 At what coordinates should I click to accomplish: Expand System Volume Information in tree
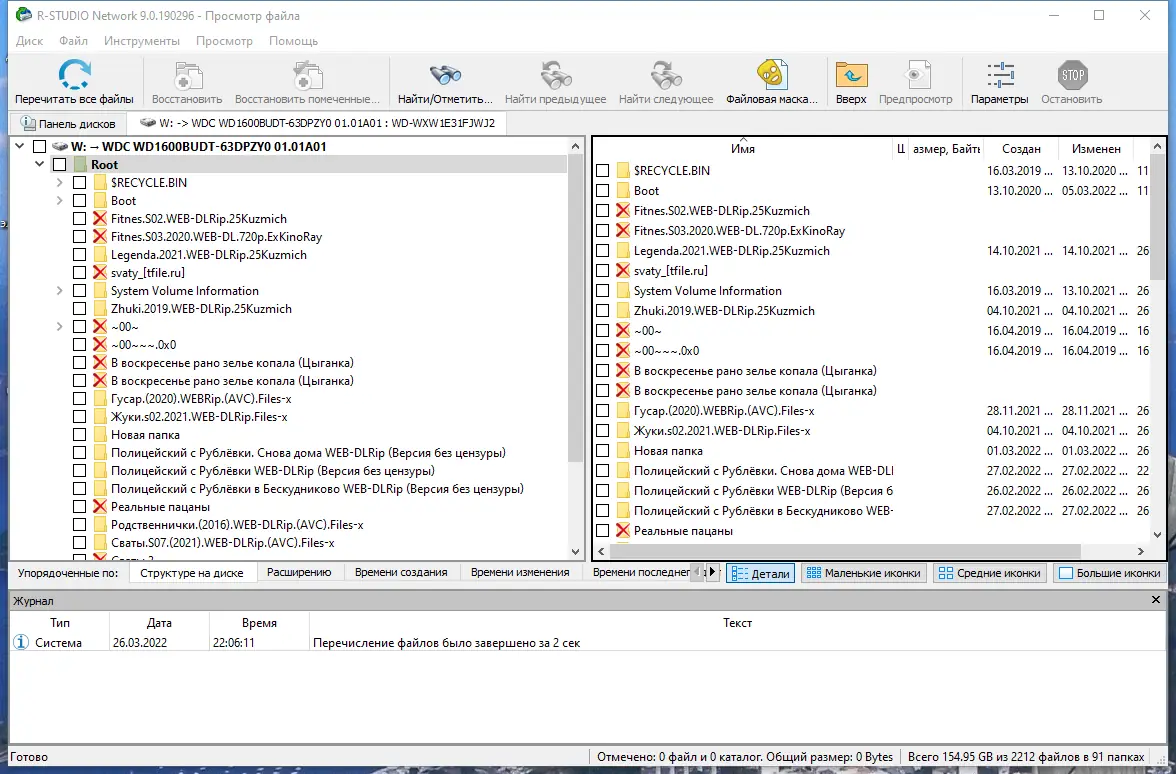point(59,290)
